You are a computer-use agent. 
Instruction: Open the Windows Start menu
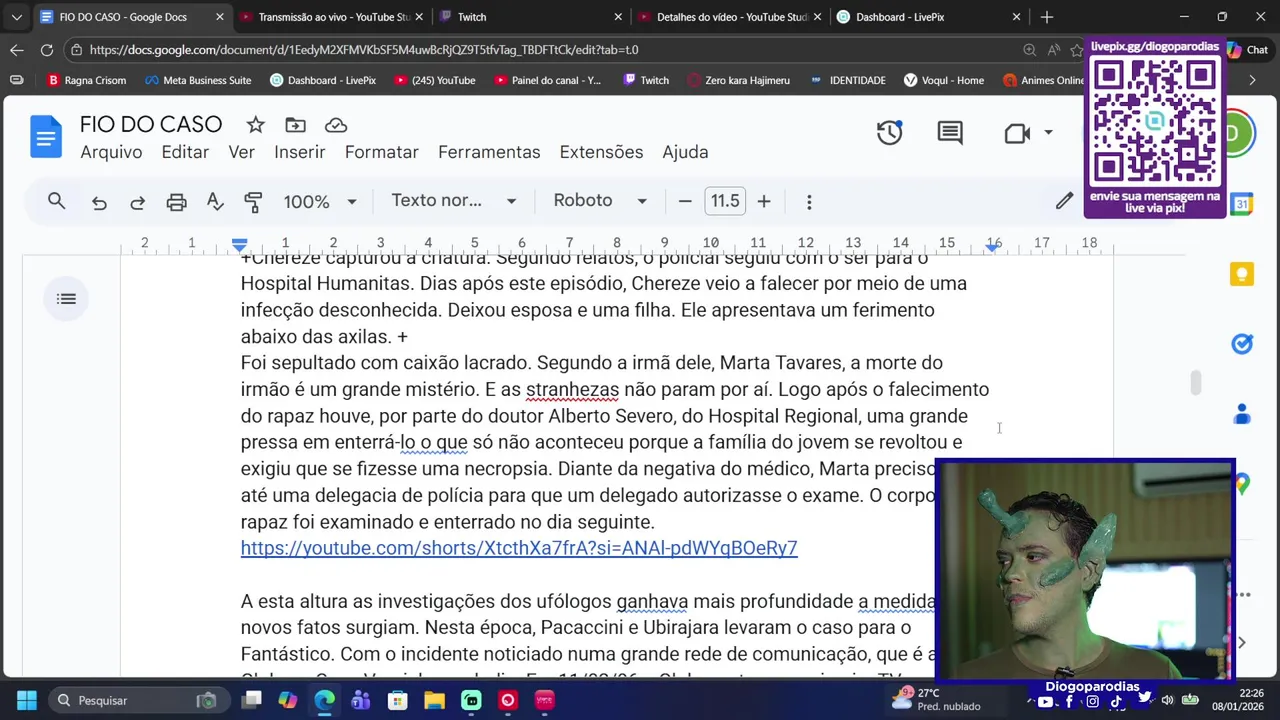coord(26,700)
